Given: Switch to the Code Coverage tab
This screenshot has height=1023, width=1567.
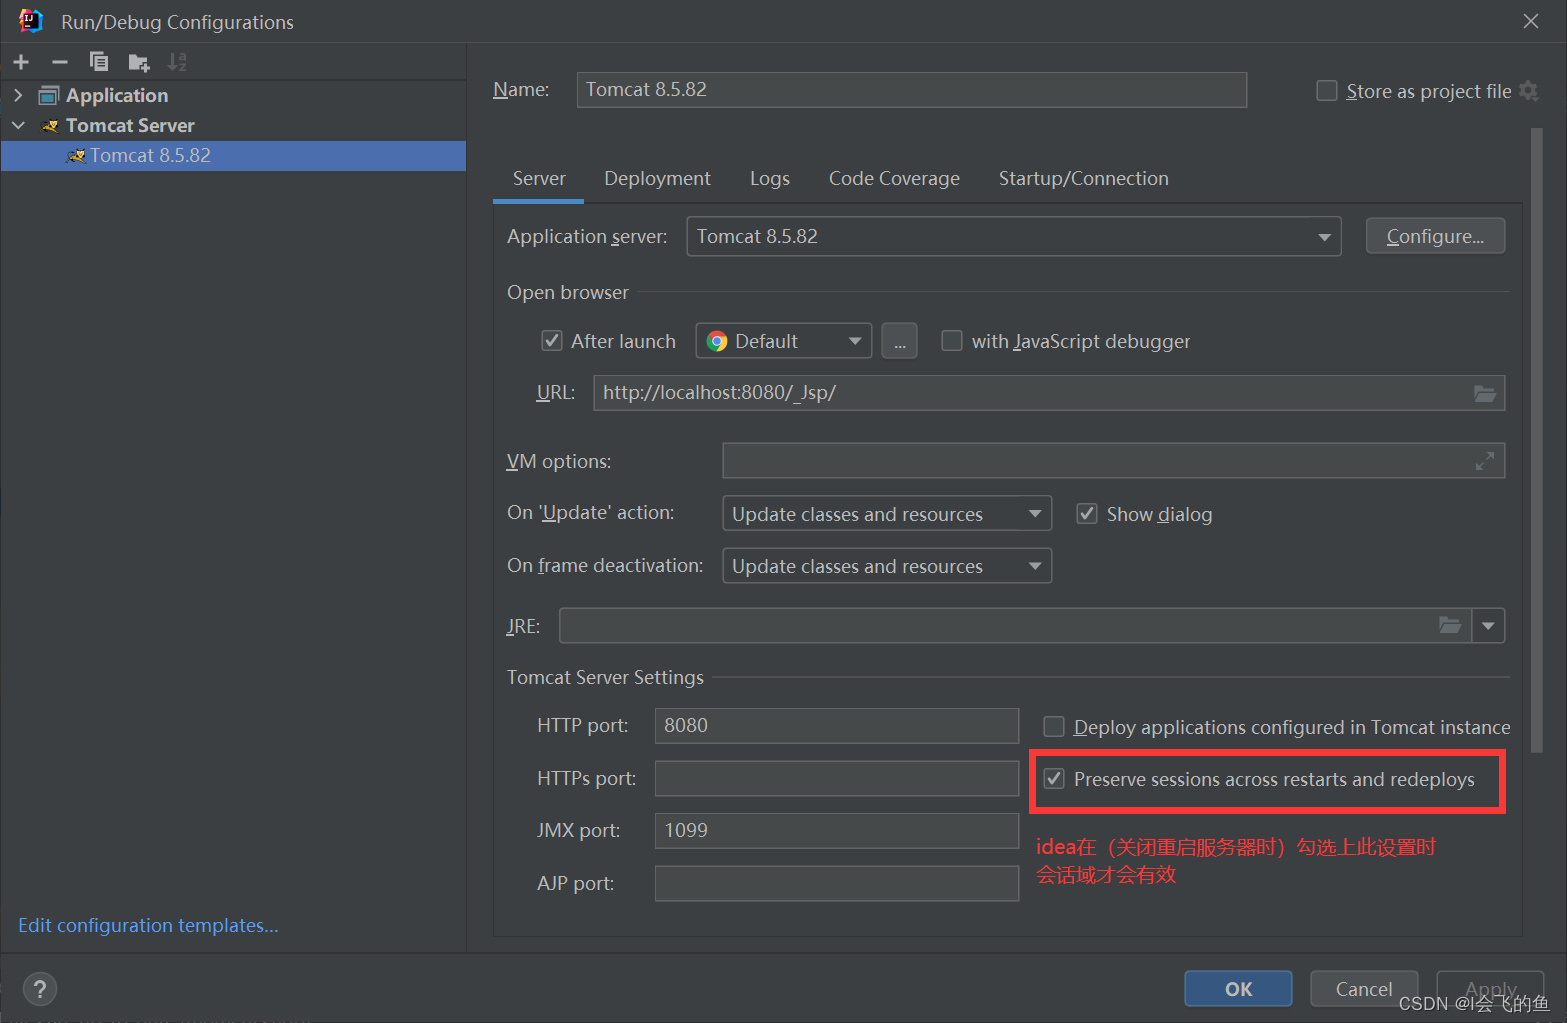Looking at the screenshot, I should [894, 179].
